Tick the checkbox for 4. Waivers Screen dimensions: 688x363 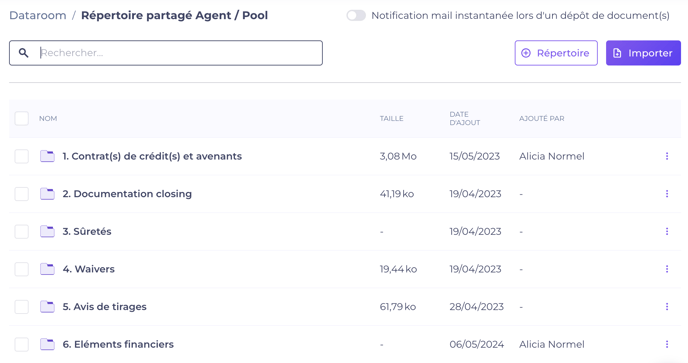[x=22, y=269]
